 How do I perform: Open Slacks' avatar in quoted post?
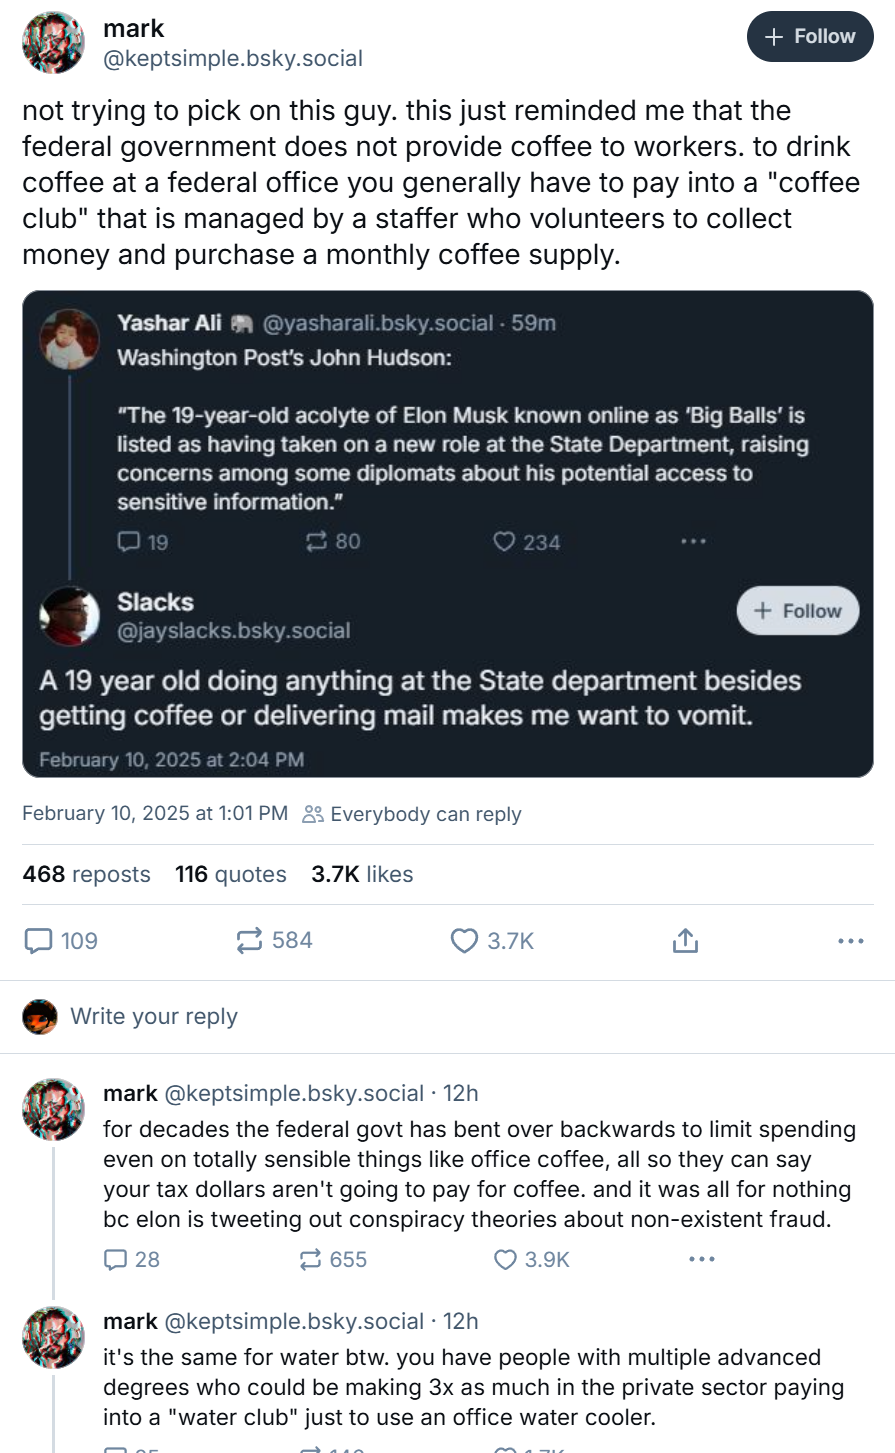pos(69,616)
